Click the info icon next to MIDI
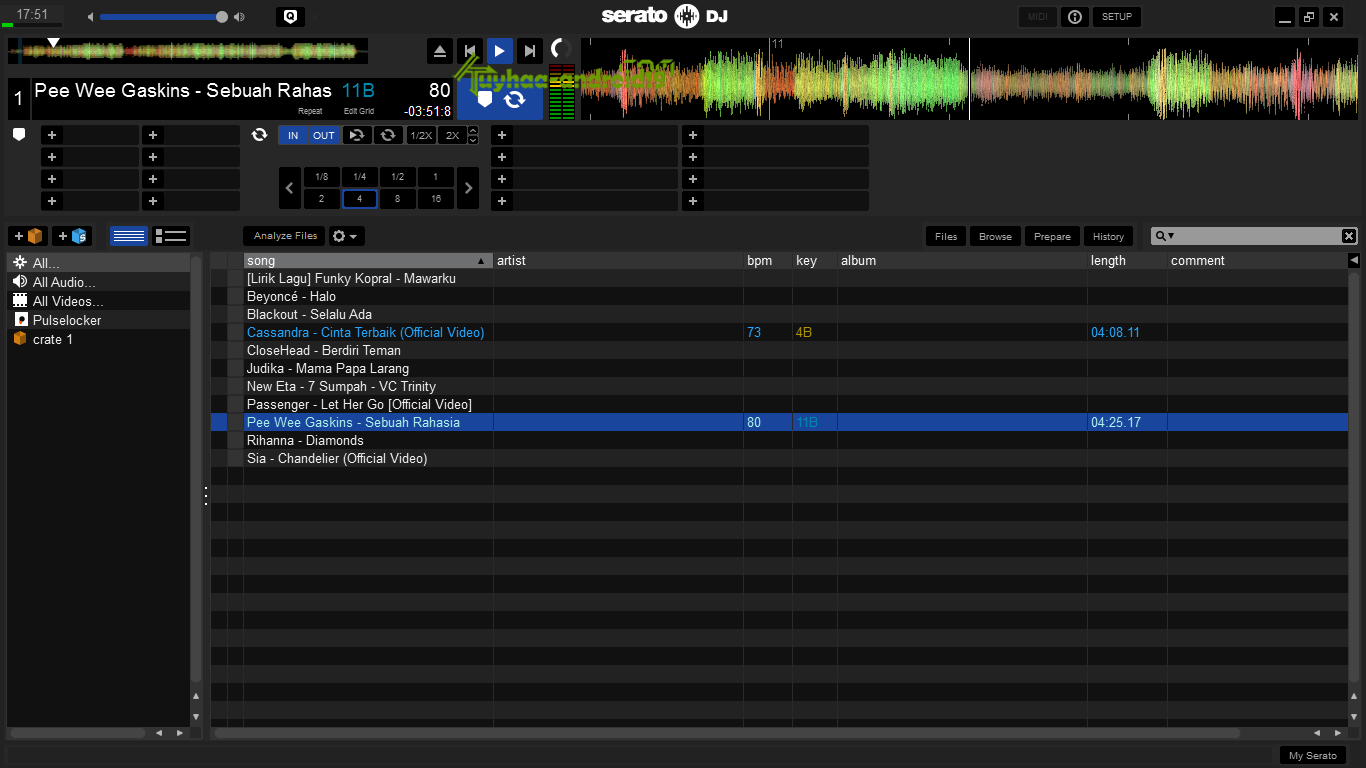Viewport: 1366px width, 768px height. click(x=1074, y=17)
